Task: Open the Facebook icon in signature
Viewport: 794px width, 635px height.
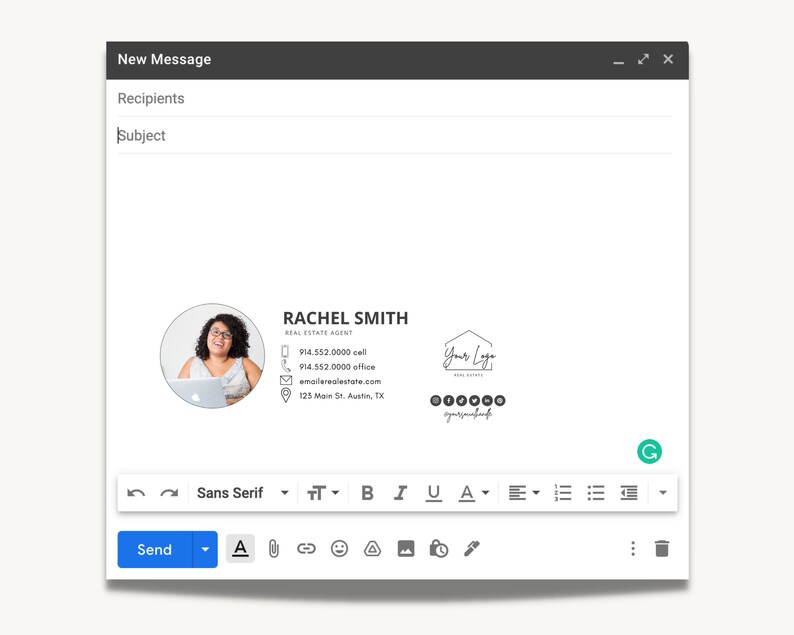Action: (449, 401)
